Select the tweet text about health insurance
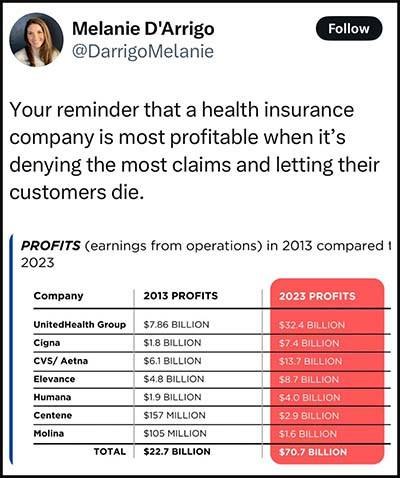Viewport: 400px width, 478px height. [x=195, y=151]
